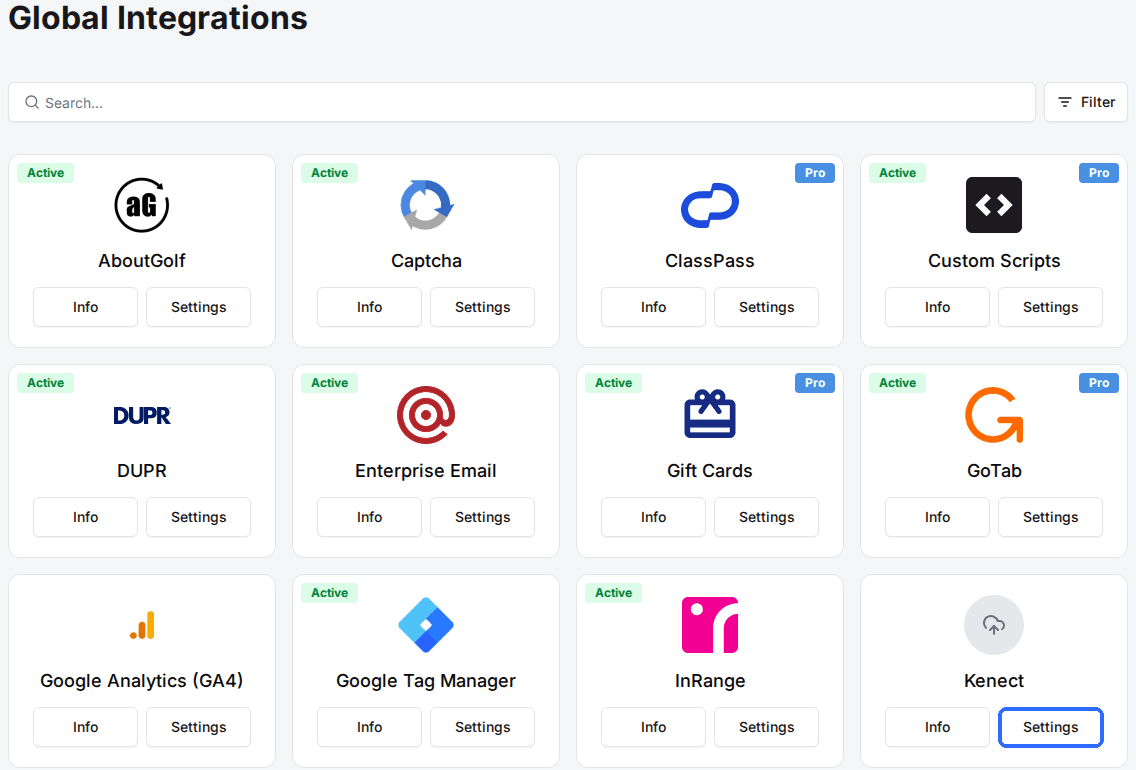Click the GoTab orange G logo
1136x770 pixels.
(x=994, y=415)
